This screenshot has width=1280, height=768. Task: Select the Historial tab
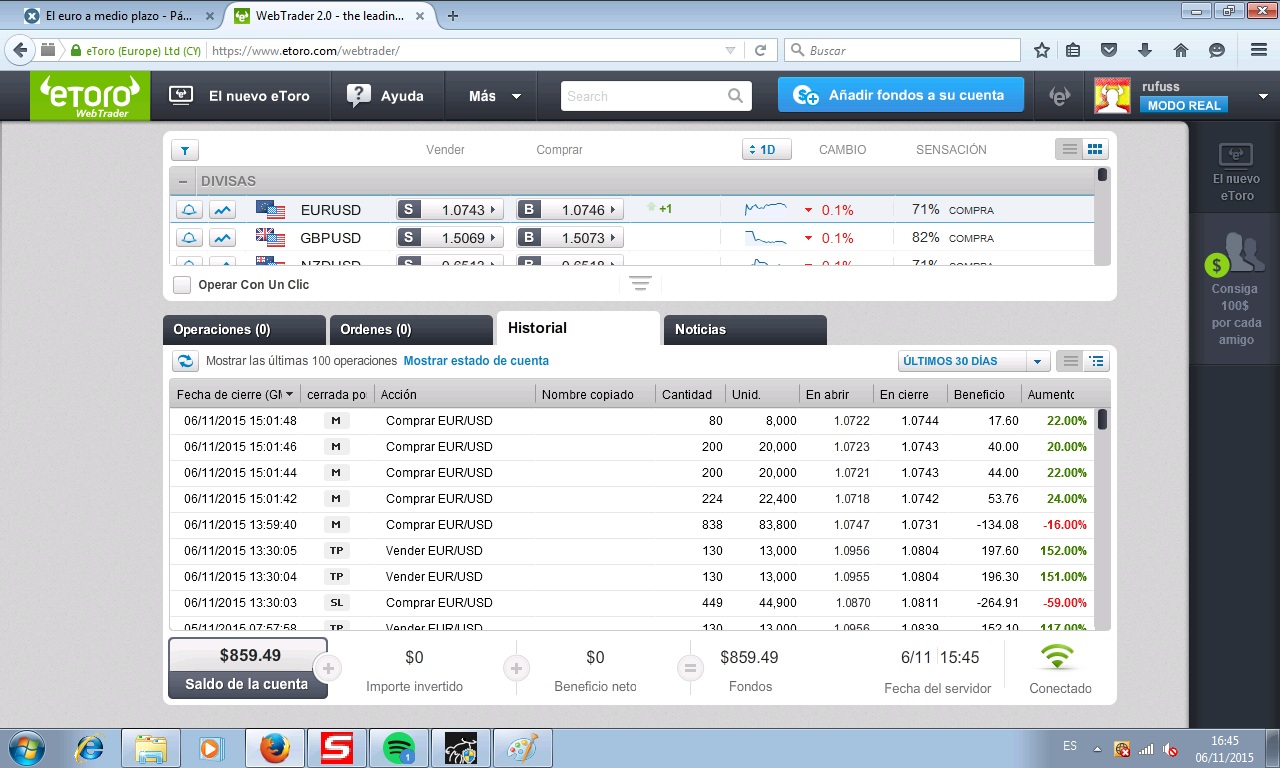click(578, 328)
